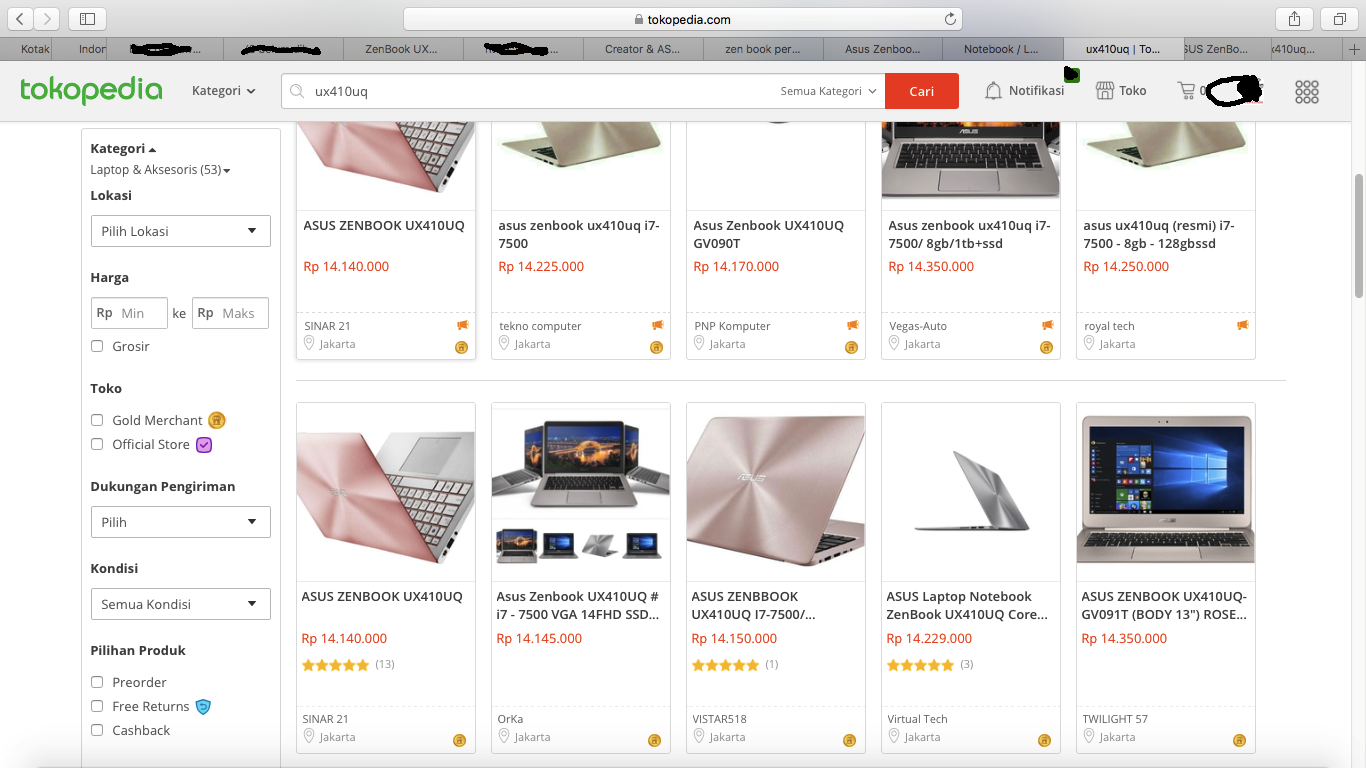1366x768 pixels.
Task: Open the Dukungan Pengiriman Pilih dropdown
Action: point(180,522)
